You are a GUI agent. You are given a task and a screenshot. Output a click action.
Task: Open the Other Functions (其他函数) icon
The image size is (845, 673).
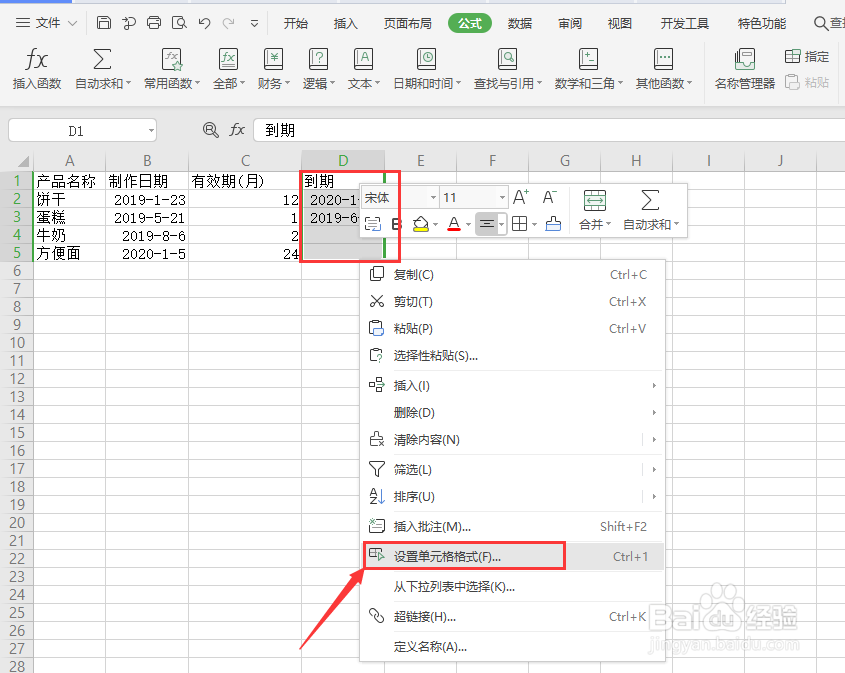pos(663,59)
